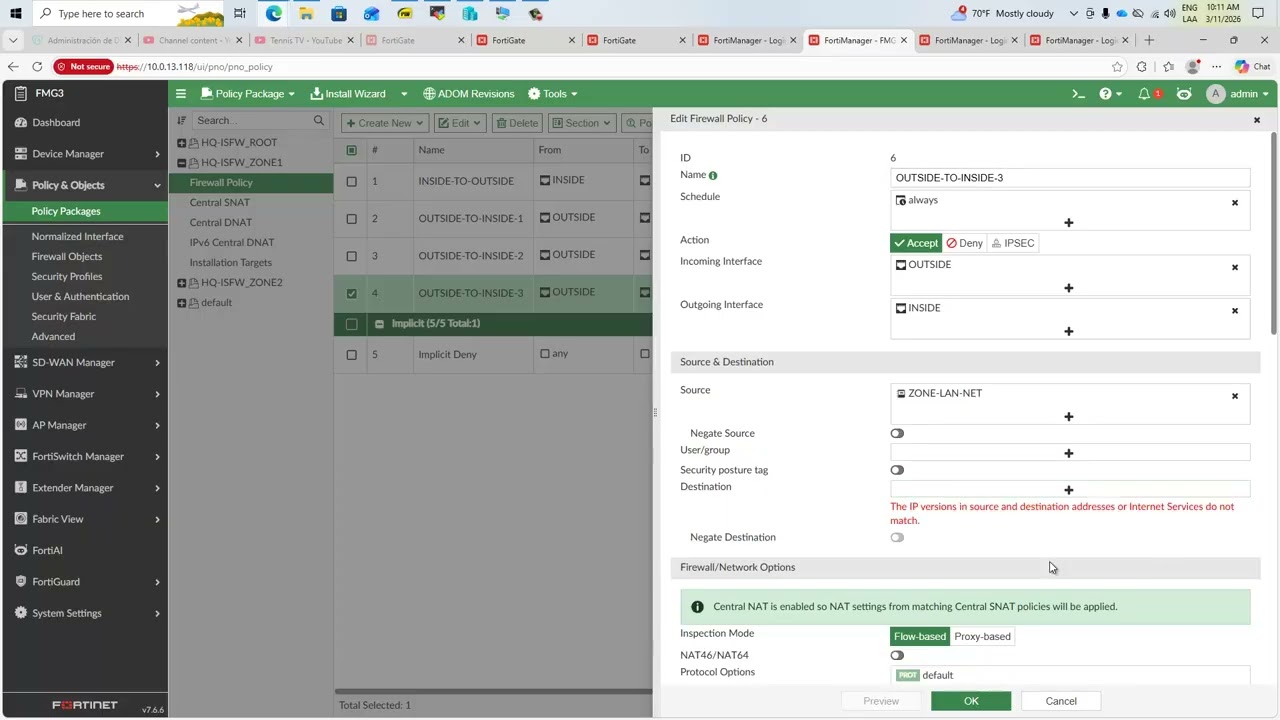Check the INSIDE-TO-OUTSIDE policy row checkbox
Image resolution: width=1280 pixels, height=720 pixels.
(351, 182)
